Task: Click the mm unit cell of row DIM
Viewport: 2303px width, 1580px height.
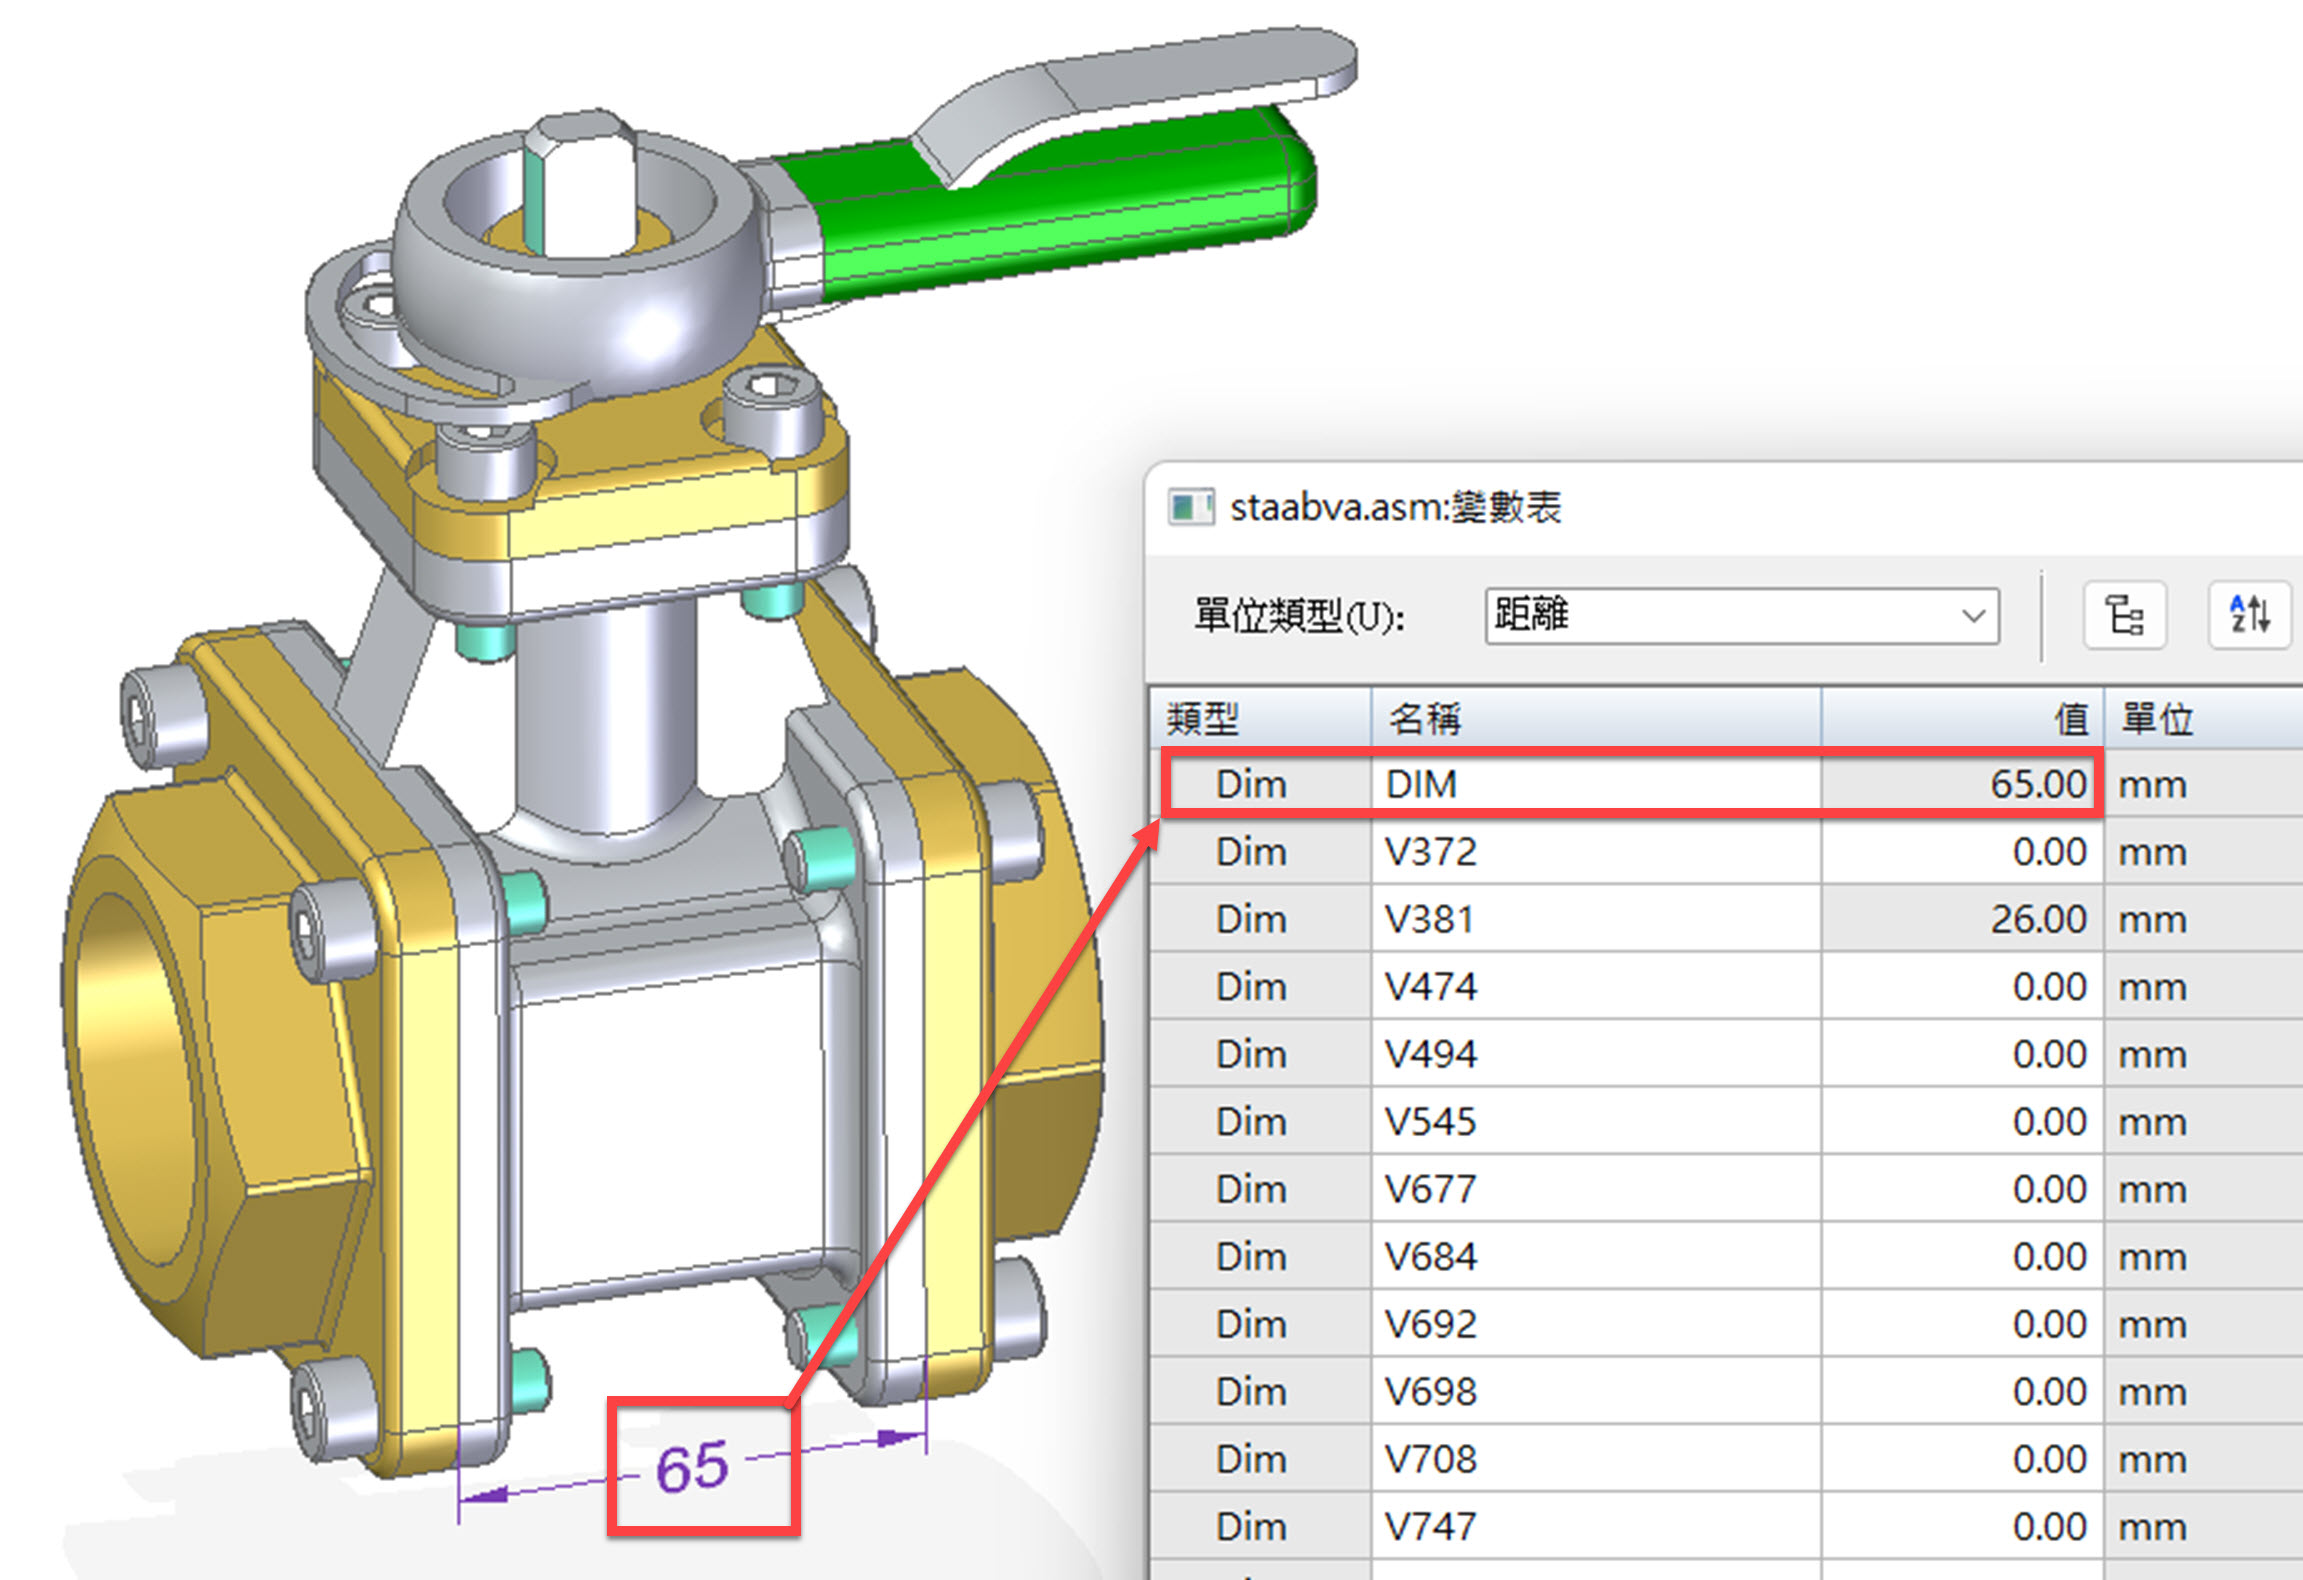Action: coord(2203,784)
